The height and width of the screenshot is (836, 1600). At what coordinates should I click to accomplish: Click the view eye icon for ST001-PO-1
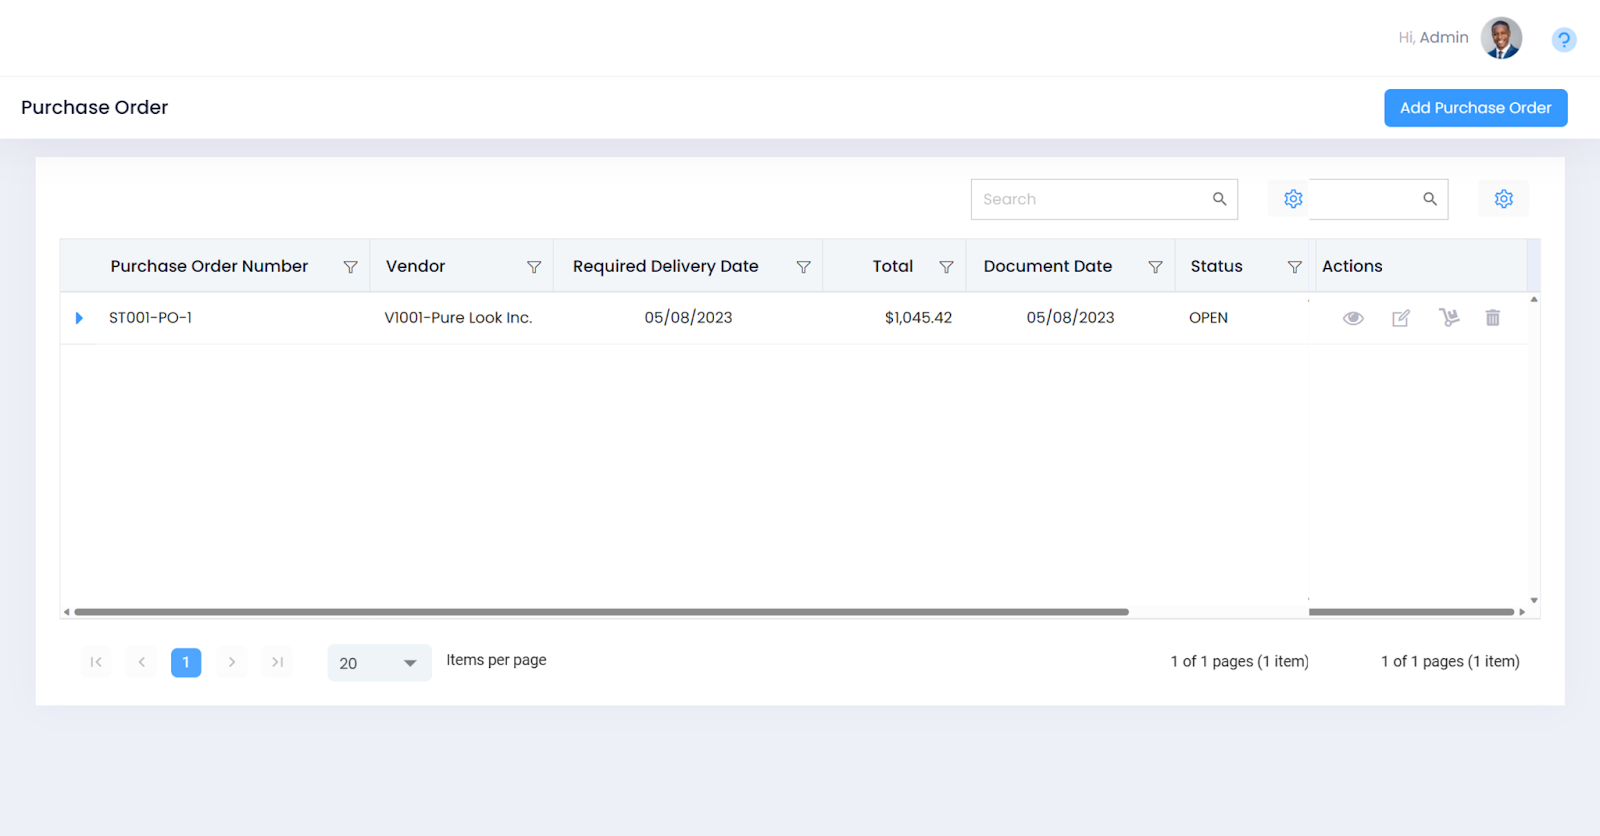(1353, 318)
